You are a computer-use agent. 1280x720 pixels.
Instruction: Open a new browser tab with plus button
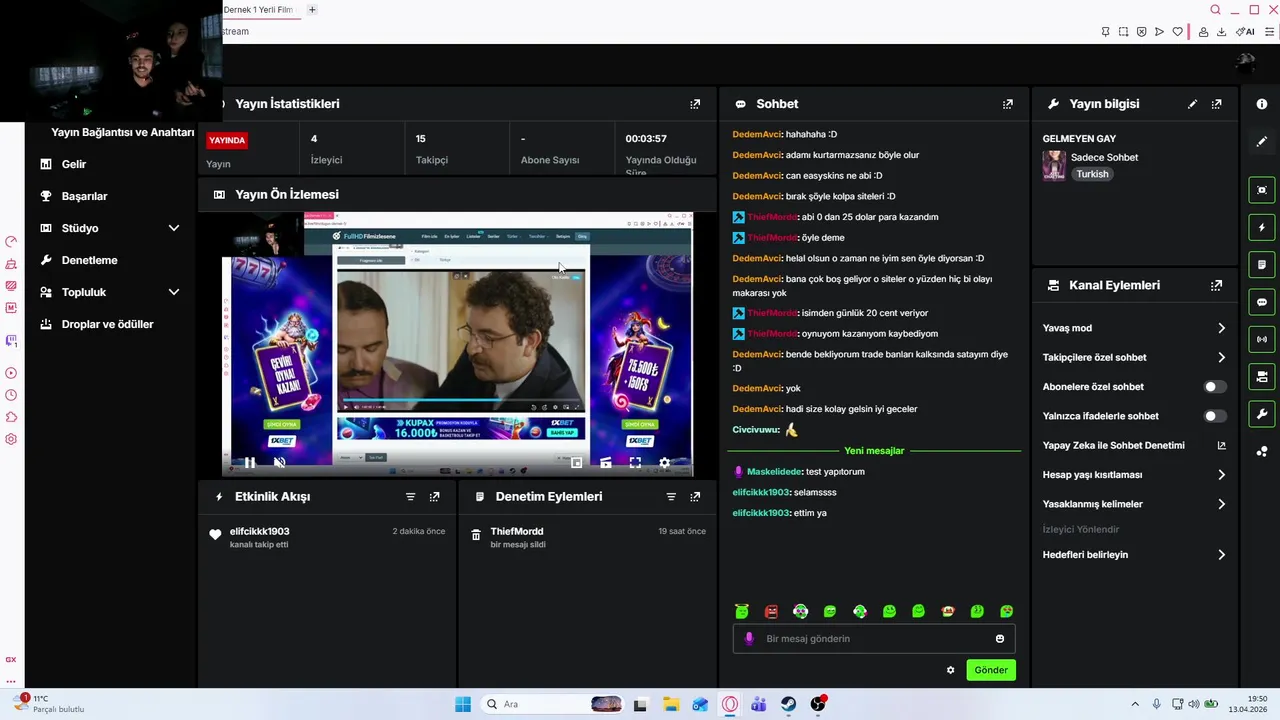(312, 10)
